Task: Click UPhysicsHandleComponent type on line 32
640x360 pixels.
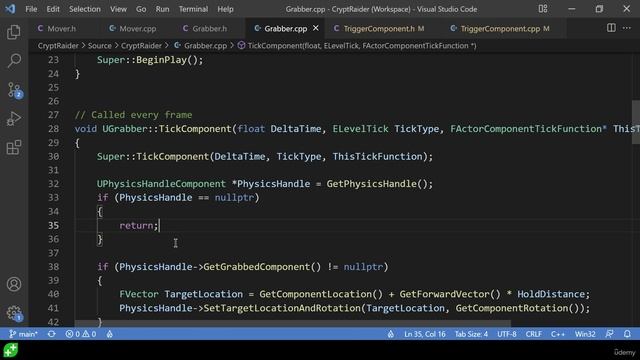Action: [161, 184]
